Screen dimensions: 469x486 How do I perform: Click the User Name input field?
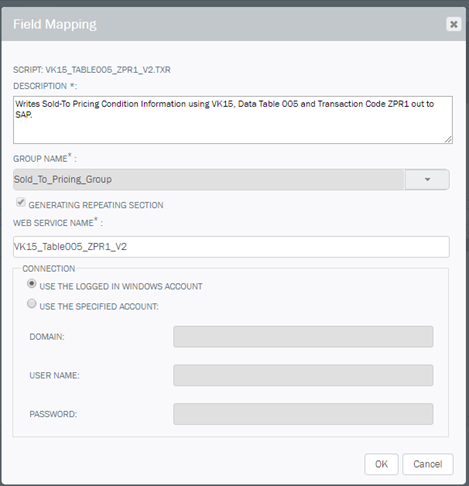point(303,375)
